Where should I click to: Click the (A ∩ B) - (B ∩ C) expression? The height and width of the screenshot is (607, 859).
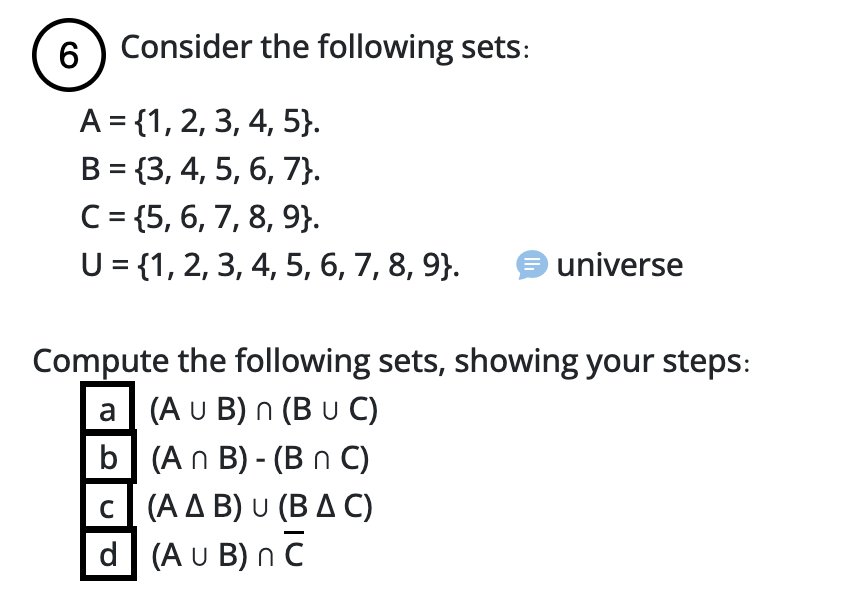point(260,458)
